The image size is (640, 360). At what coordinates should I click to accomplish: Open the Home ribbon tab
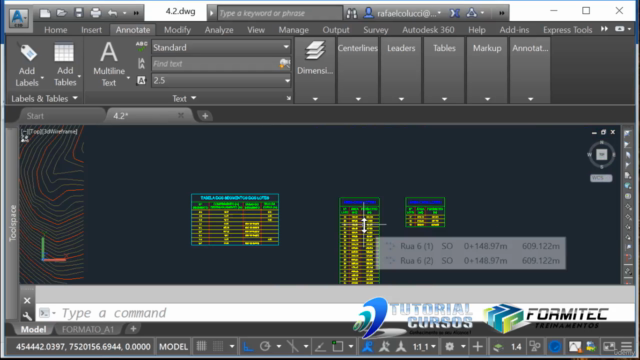[x=56, y=30]
